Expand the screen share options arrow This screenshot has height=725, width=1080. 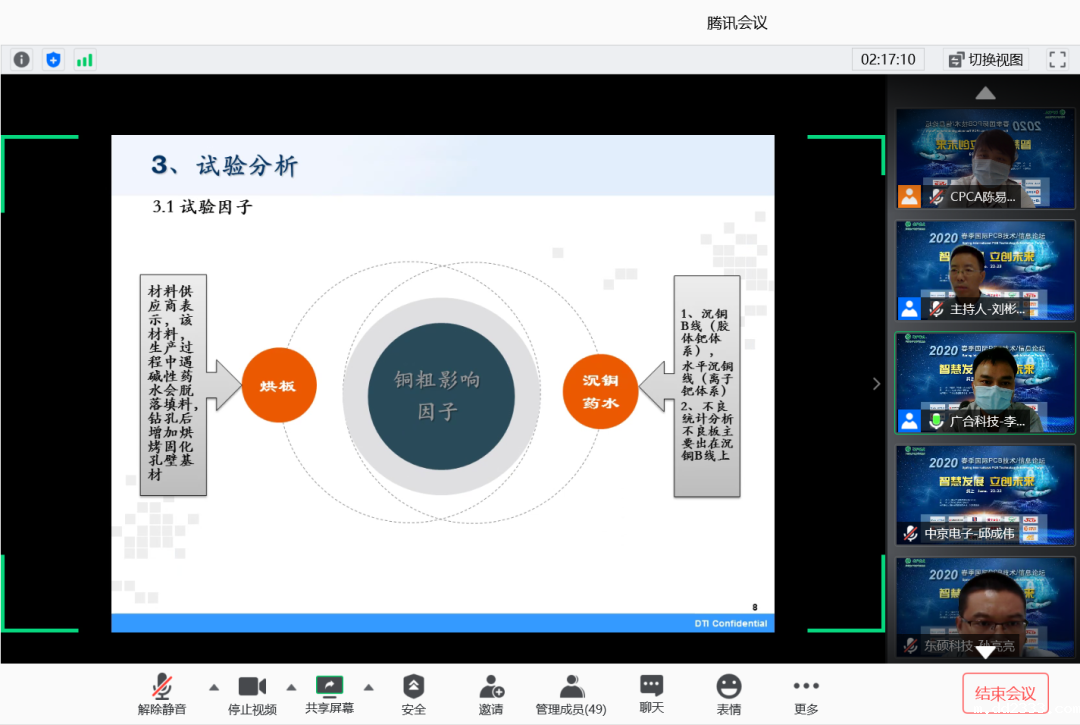tap(369, 688)
